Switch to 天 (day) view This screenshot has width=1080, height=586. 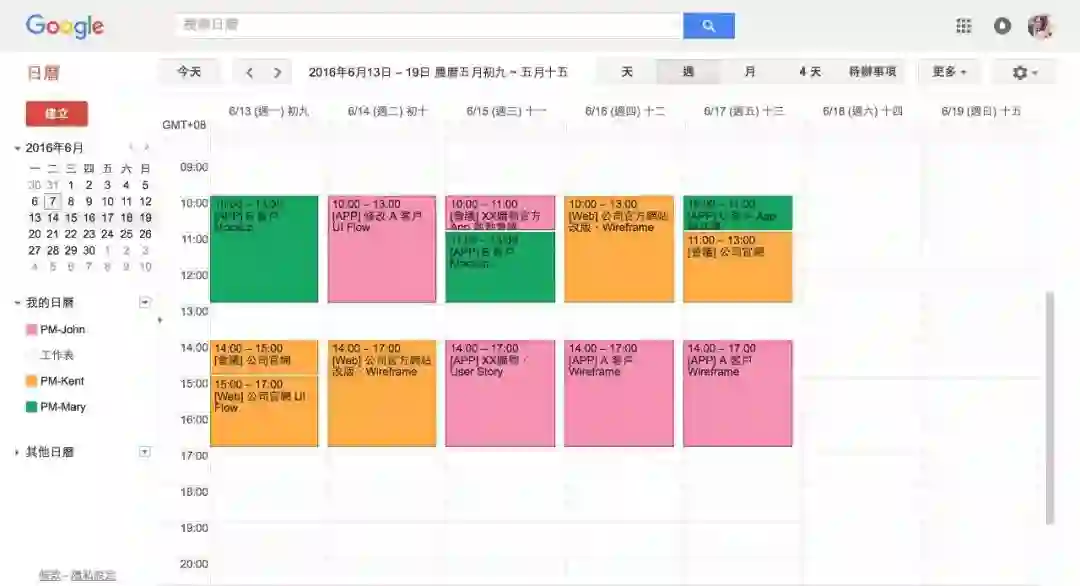pos(627,72)
